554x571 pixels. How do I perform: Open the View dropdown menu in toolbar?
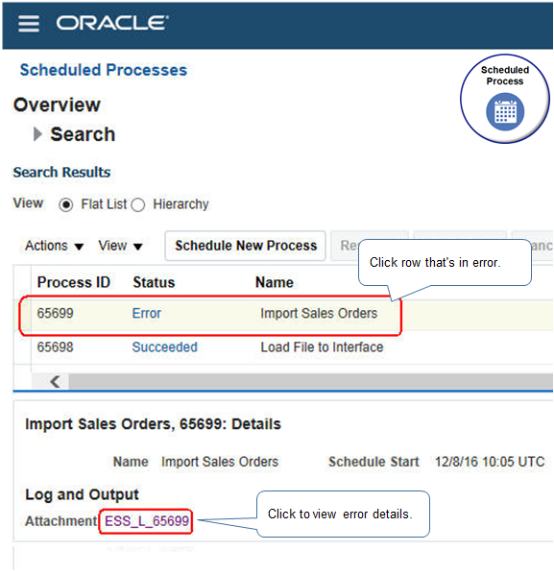[x=120, y=246]
